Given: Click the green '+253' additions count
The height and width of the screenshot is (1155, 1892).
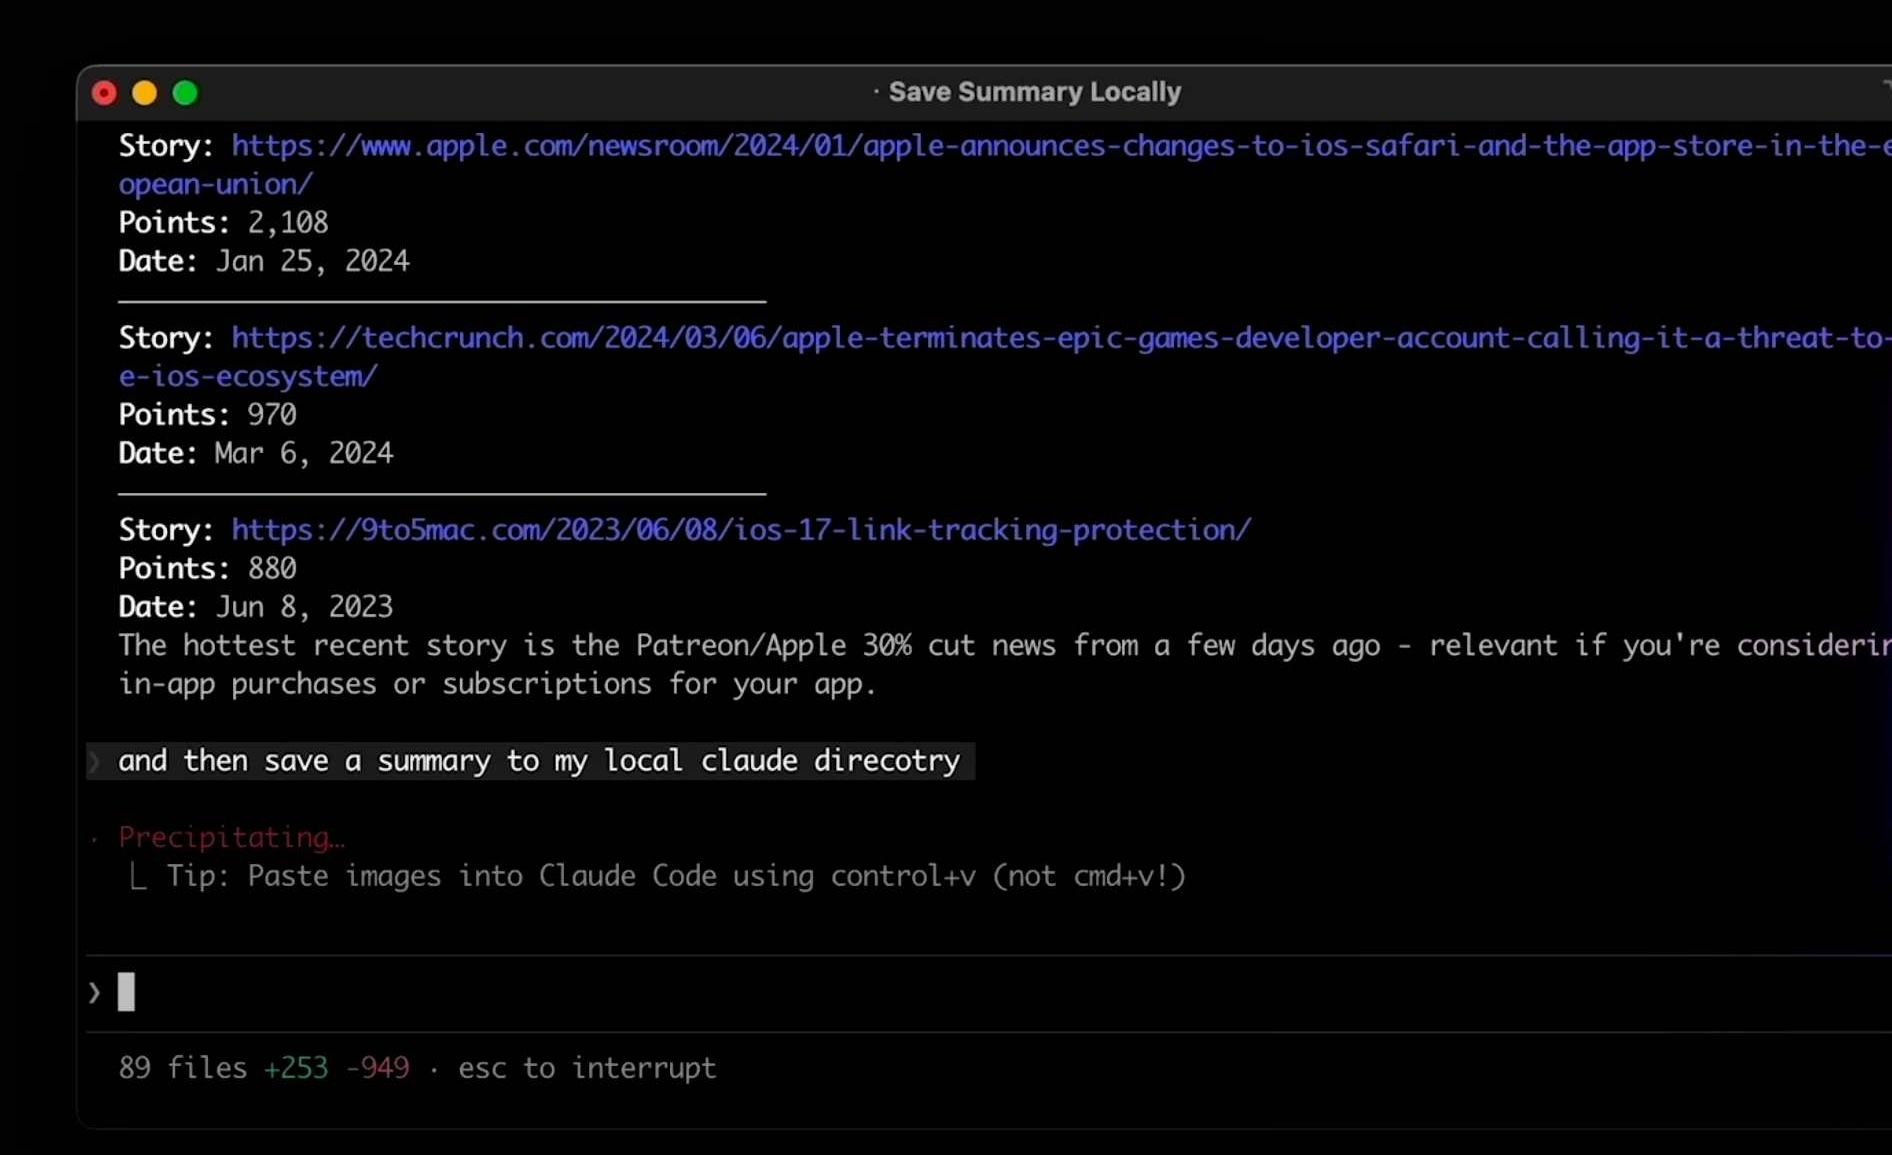Looking at the screenshot, I should (x=296, y=1068).
